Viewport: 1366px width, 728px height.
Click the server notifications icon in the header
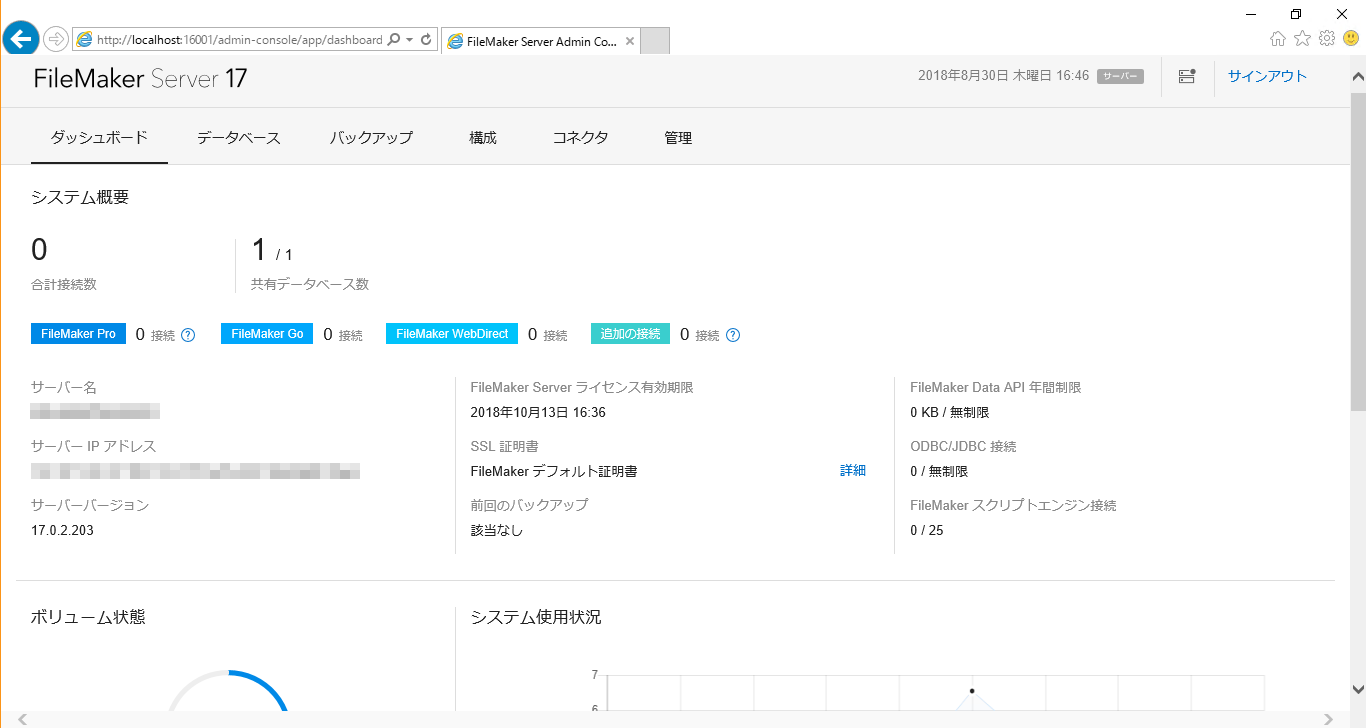(1186, 75)
